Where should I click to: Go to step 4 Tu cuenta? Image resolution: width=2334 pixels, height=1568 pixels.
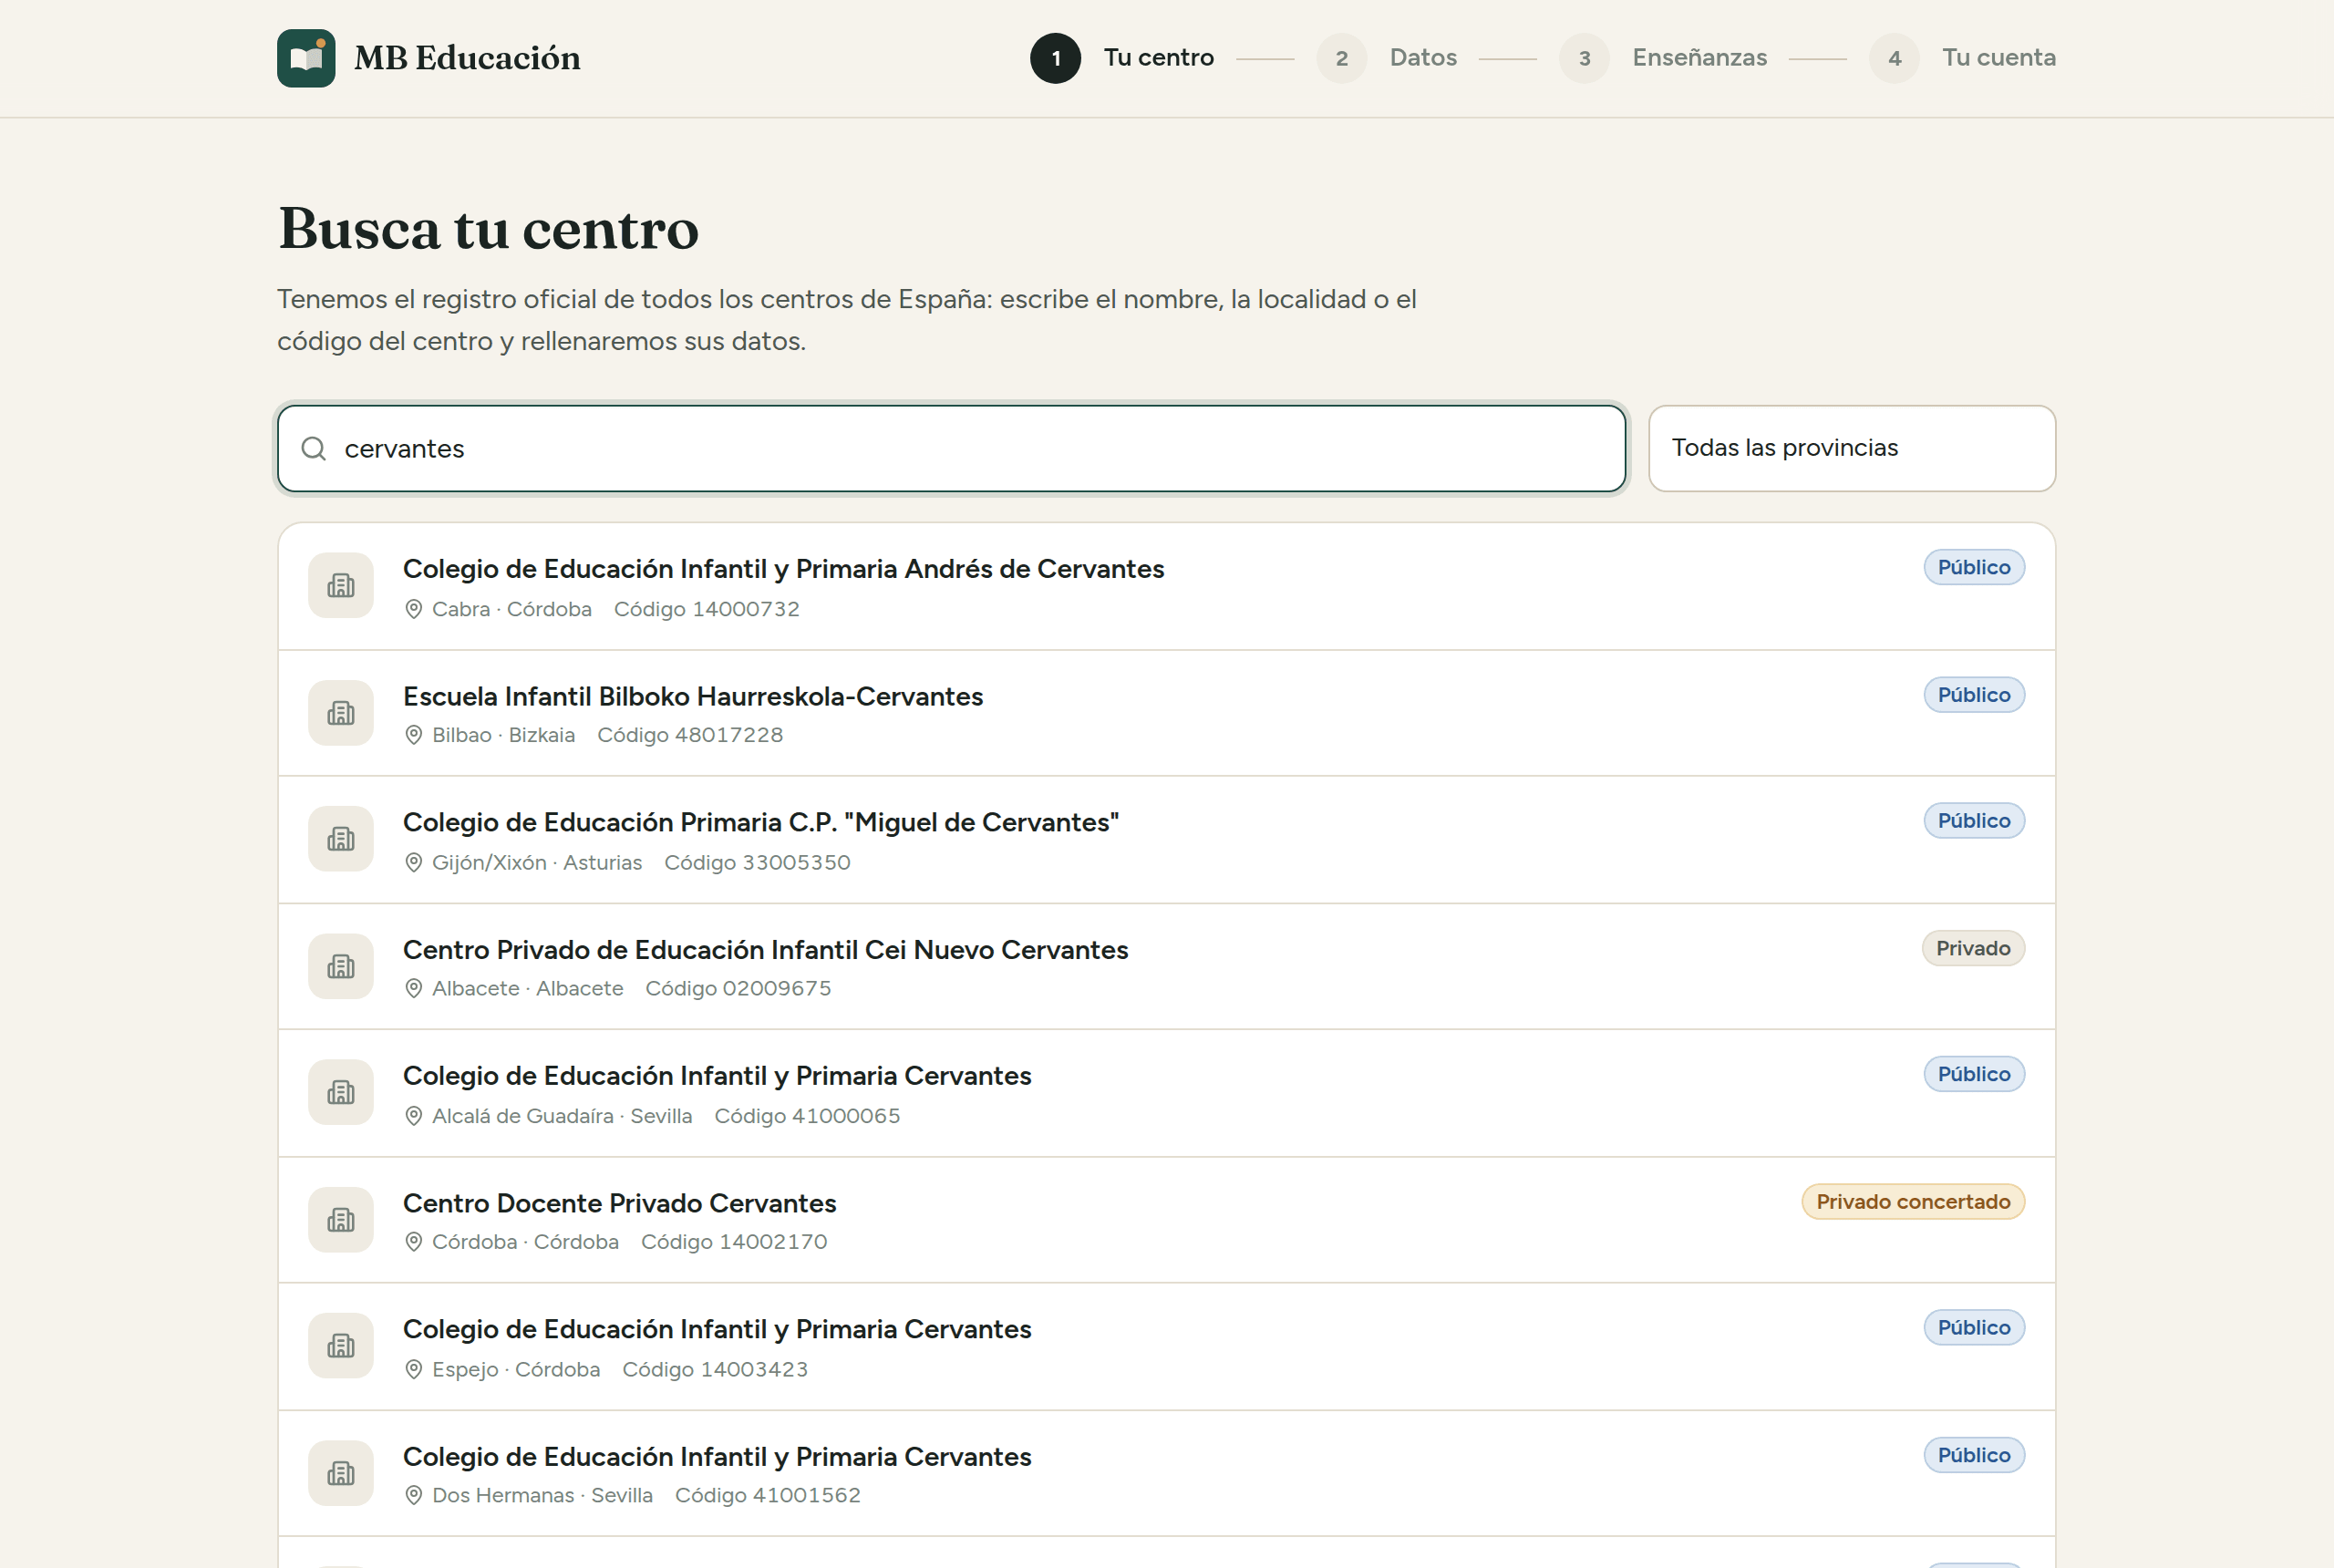point(1963,58)
